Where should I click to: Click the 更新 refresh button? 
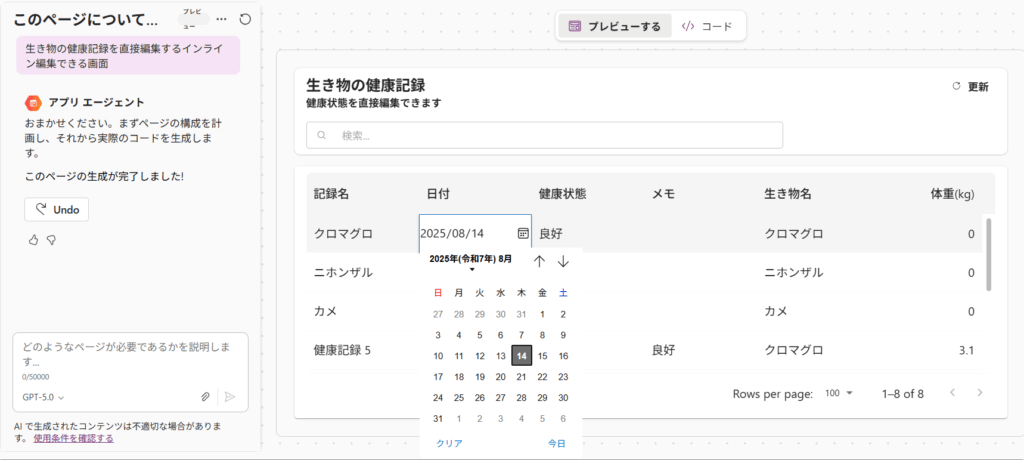click(x=970, y=87)
